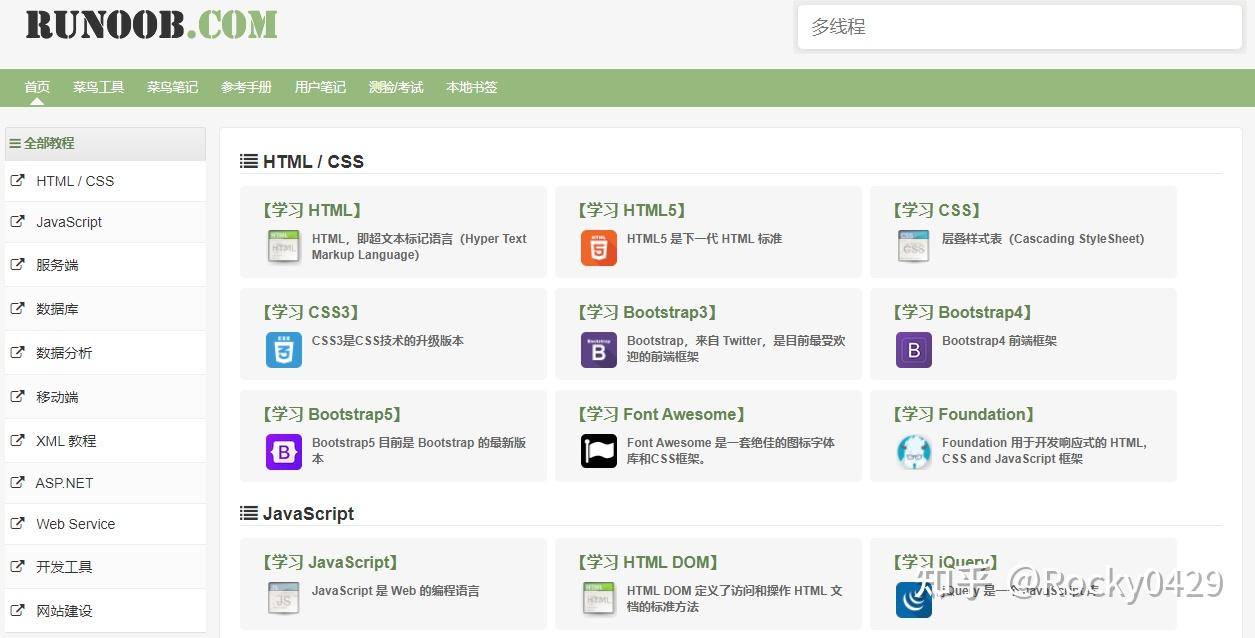1255x638 pixels.
Task: Open the 【学习 HTML】 title link
Action: pyautogui.click(x=312, y=210)
